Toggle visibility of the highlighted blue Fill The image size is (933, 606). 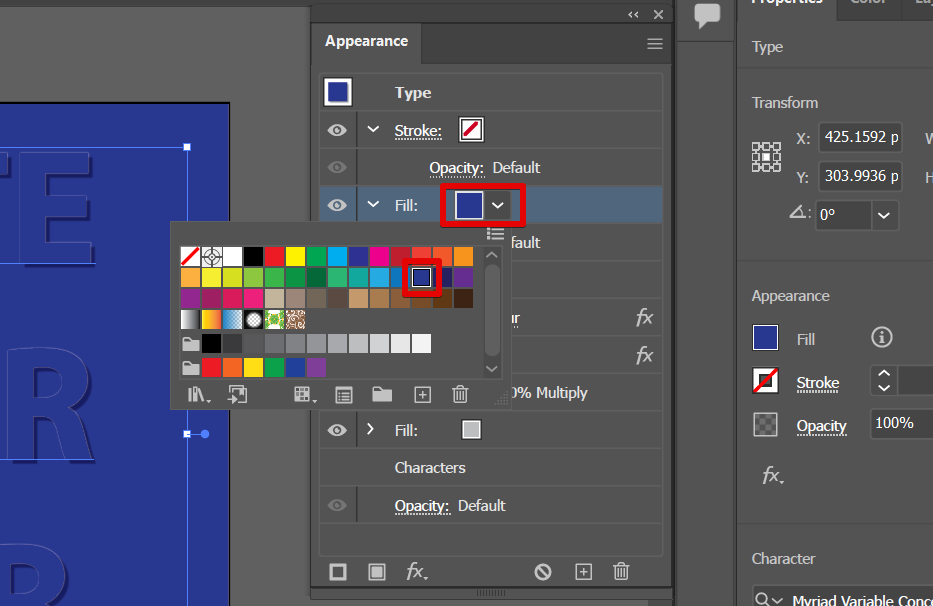click(x=338, y=205)
